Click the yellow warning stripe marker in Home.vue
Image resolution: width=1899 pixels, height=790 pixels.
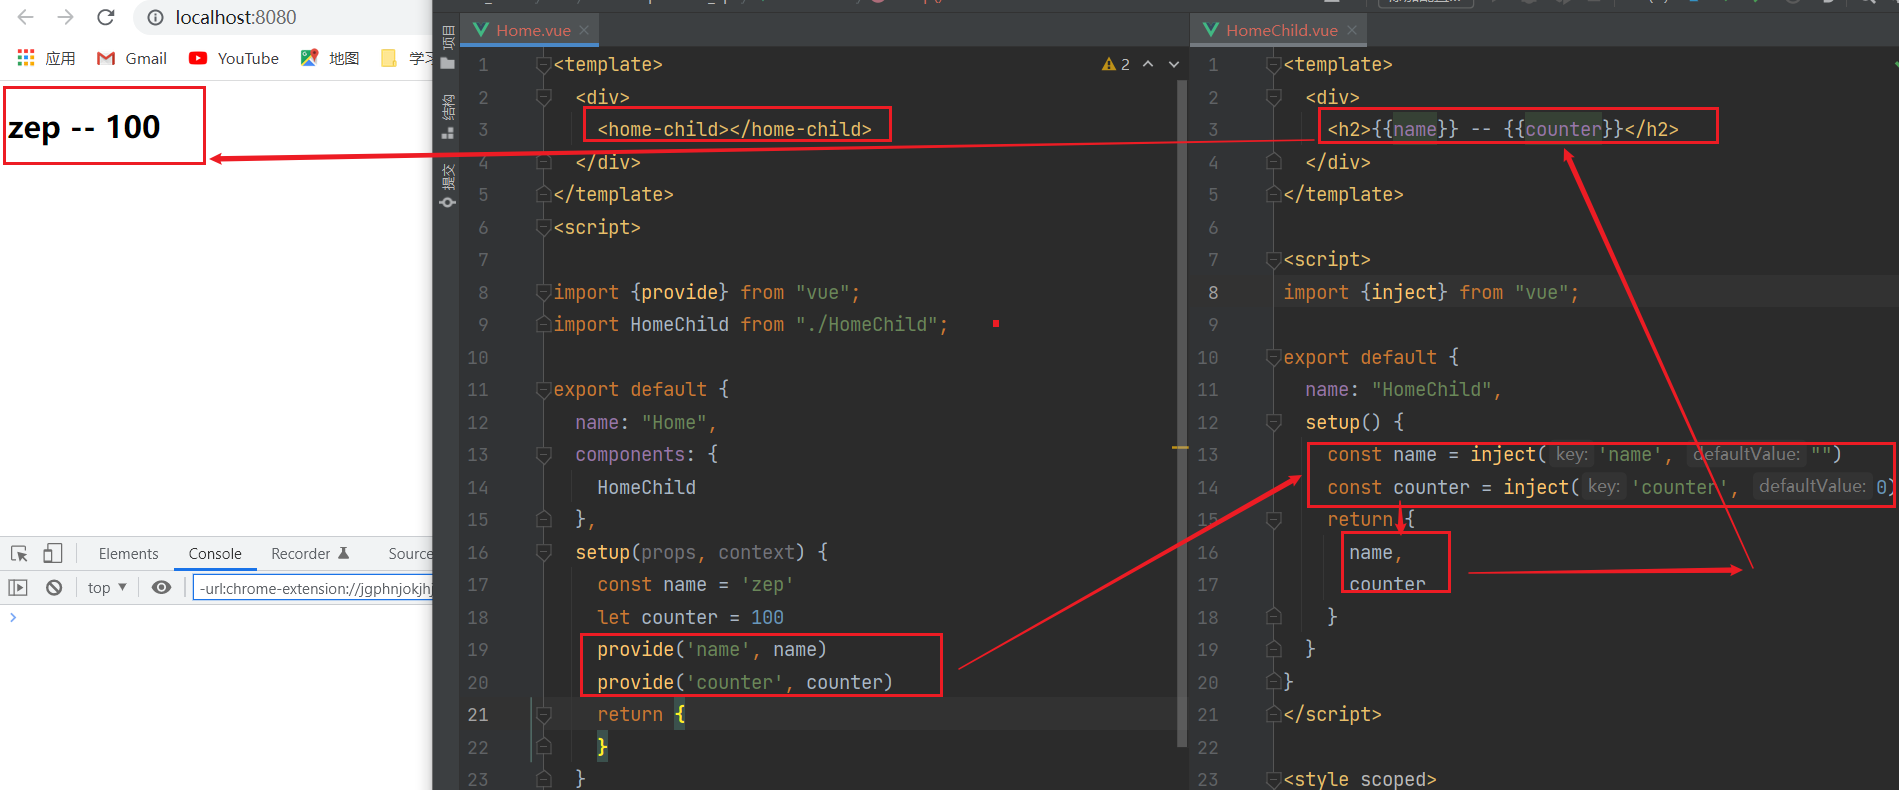(1180, 447)
